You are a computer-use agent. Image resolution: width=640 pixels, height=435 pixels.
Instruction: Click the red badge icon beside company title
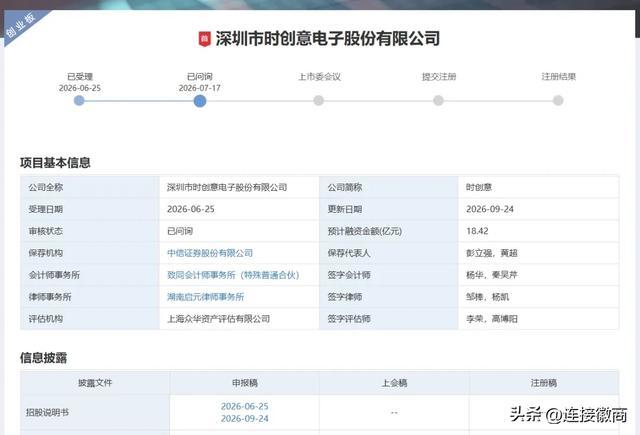coord(204,39)
